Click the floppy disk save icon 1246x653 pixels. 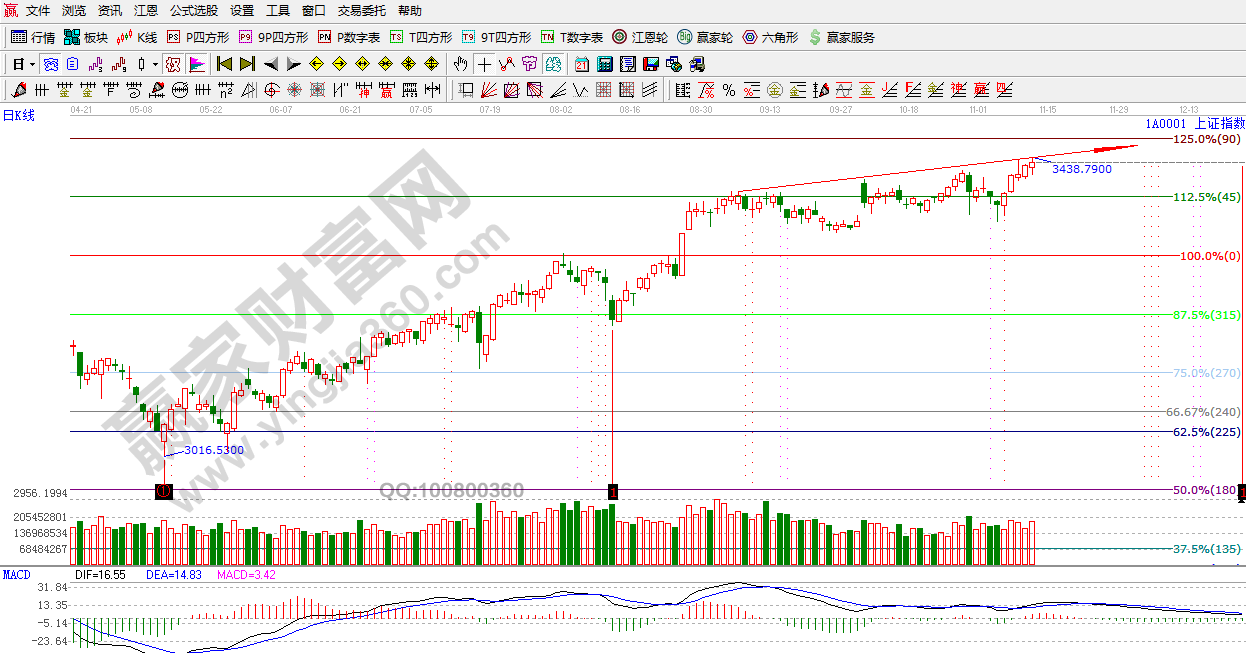pos(651,64)
